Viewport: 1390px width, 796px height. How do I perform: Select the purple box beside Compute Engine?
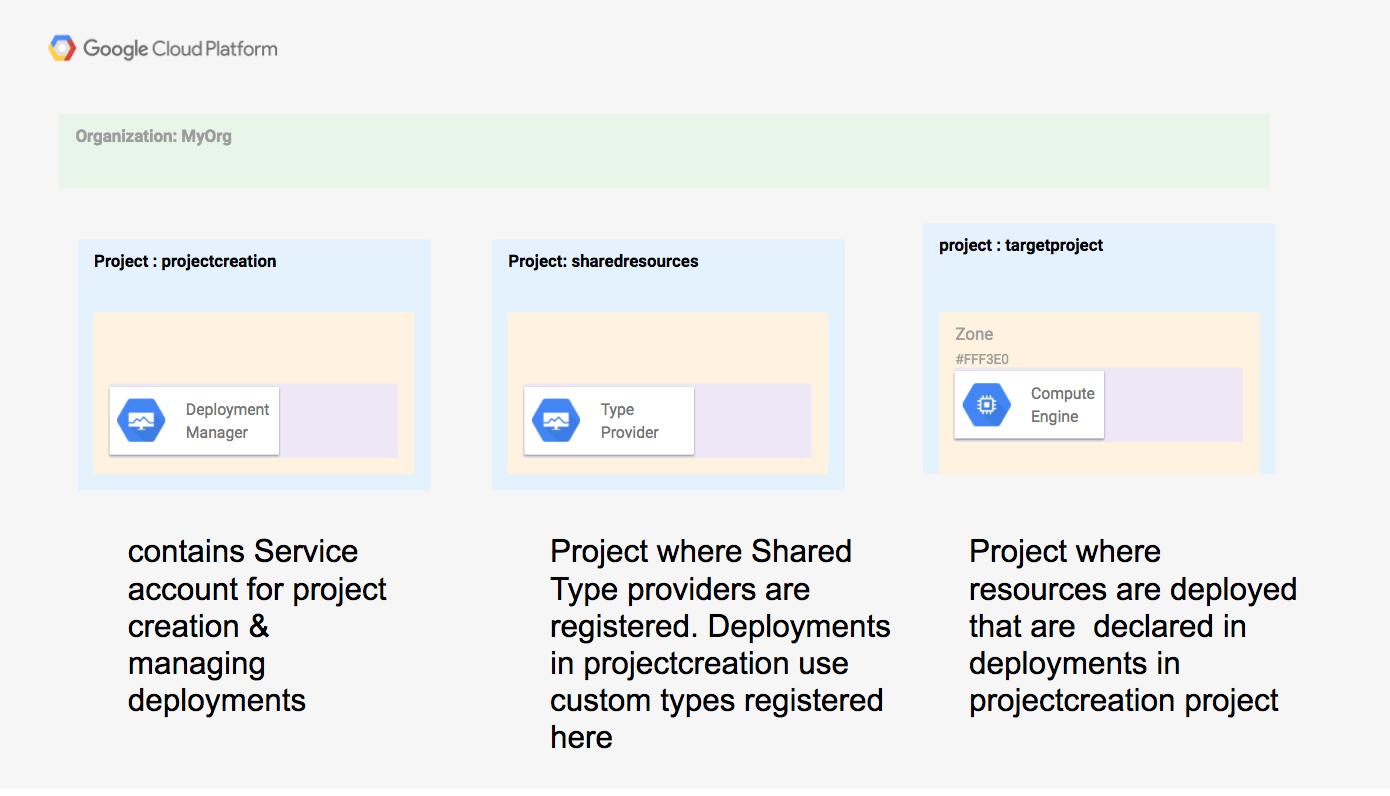(1173, 404)
